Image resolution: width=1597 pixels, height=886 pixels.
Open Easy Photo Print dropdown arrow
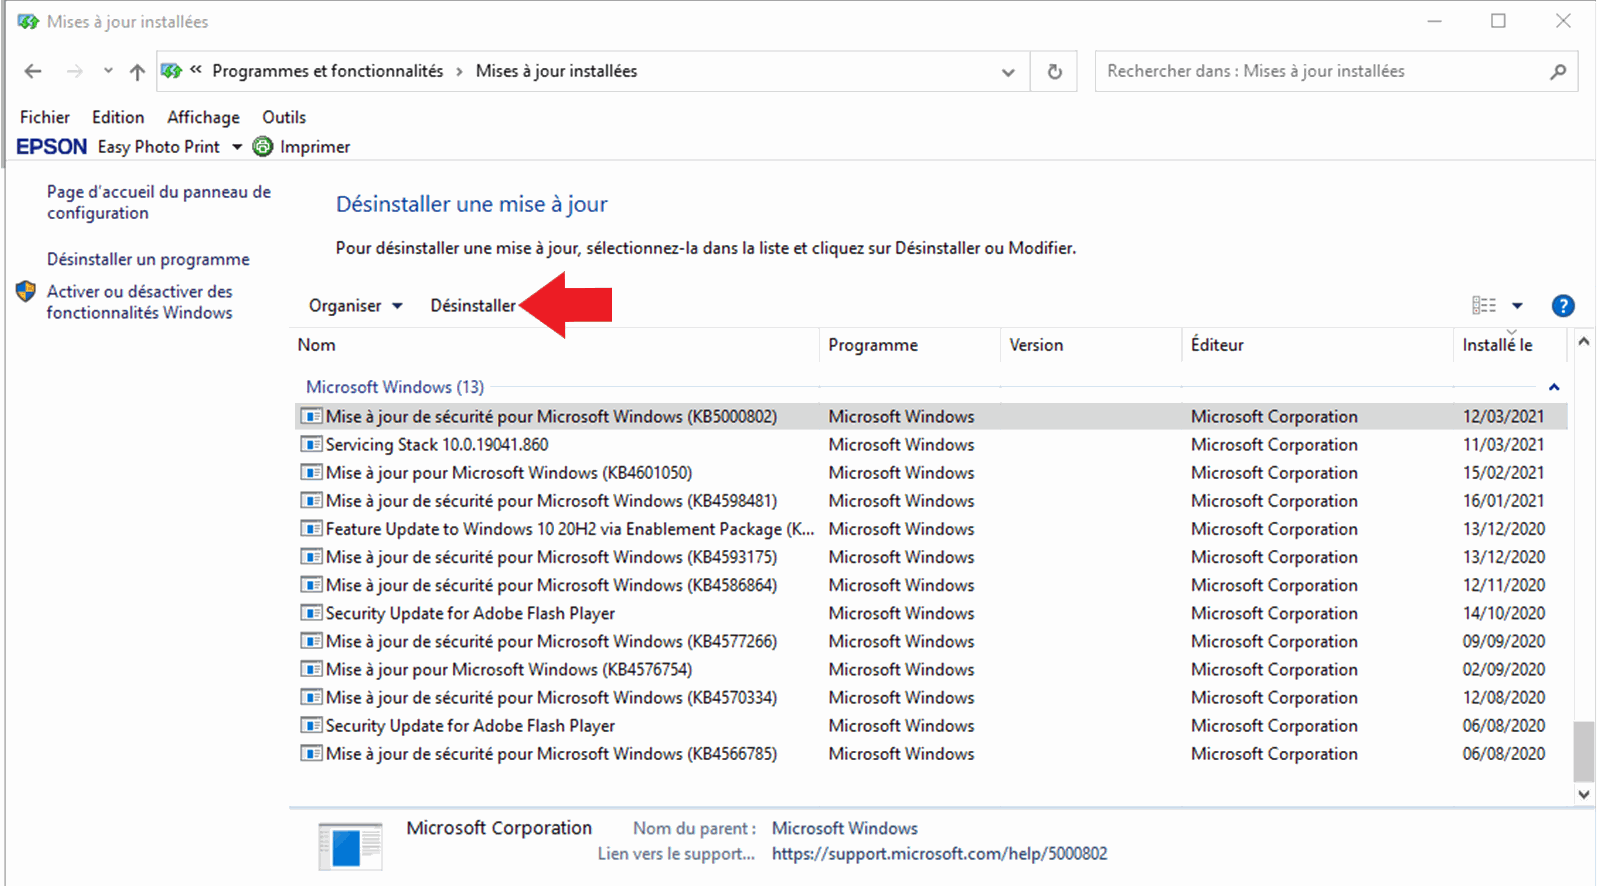click(x=237, y=147)
